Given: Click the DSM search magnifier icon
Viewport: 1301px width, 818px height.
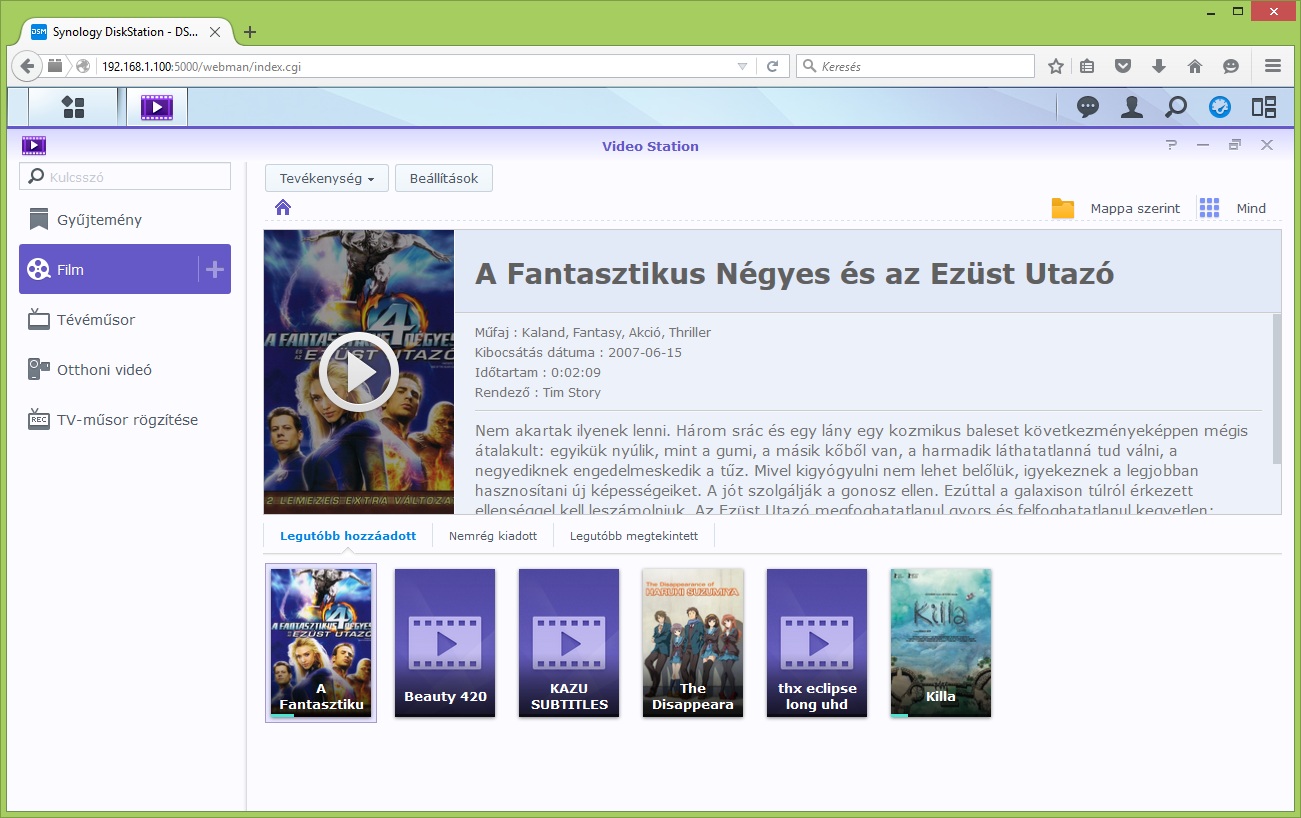Looking at the screenshot, I should tap(1176, 107).
